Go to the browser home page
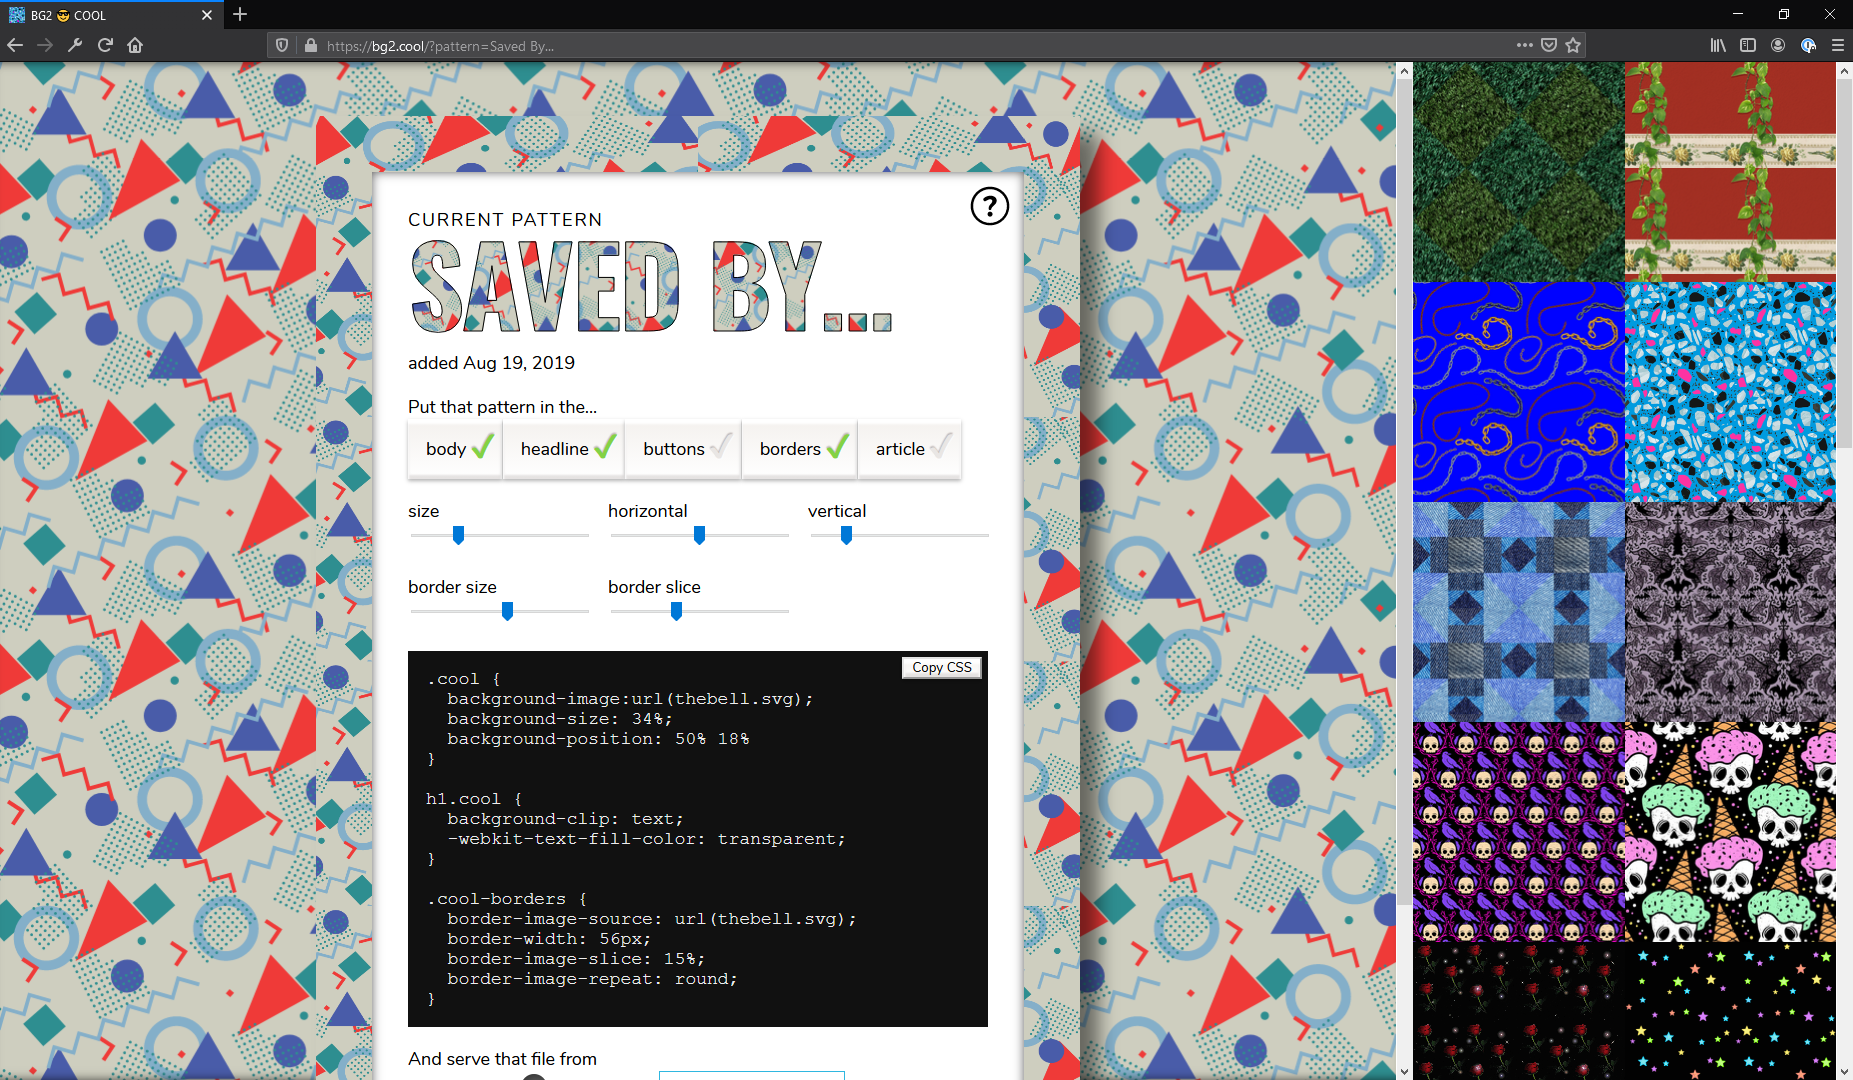The height and width of the screenshot is (1080, 1853). pos(135,45)
